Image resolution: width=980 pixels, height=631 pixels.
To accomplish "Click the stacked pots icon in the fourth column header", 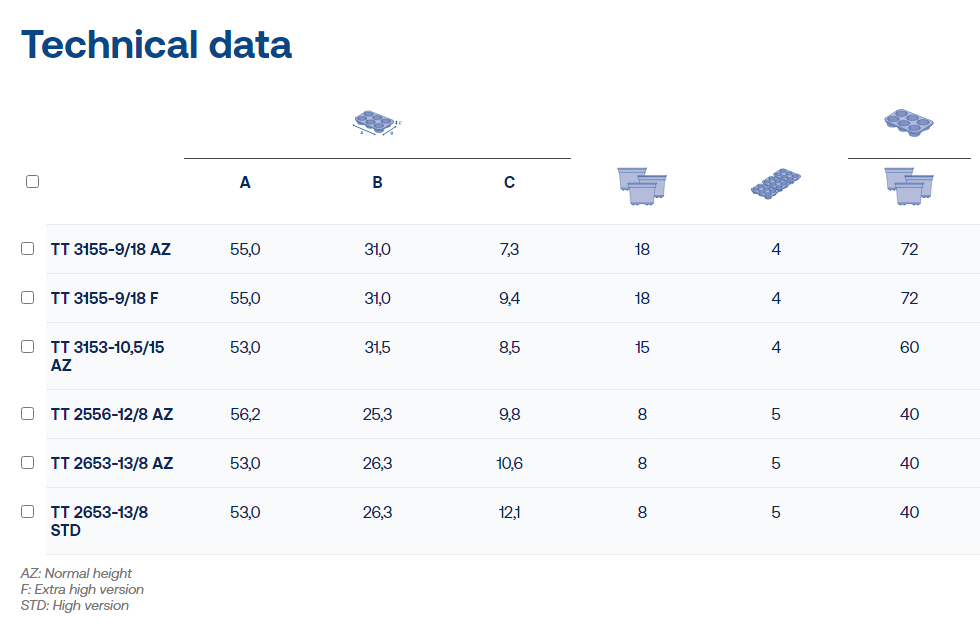I will 642,185.
